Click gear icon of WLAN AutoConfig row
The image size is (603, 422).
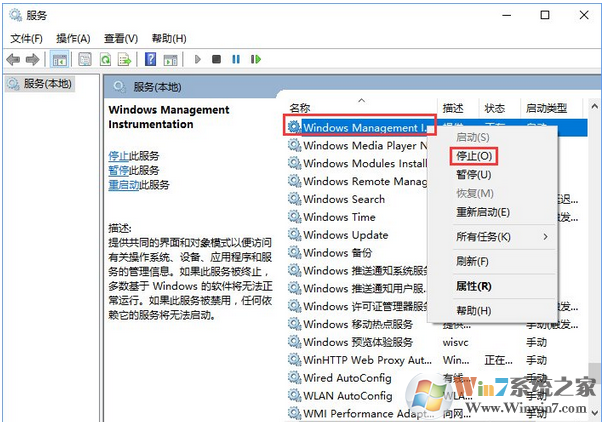coord(294,395)
